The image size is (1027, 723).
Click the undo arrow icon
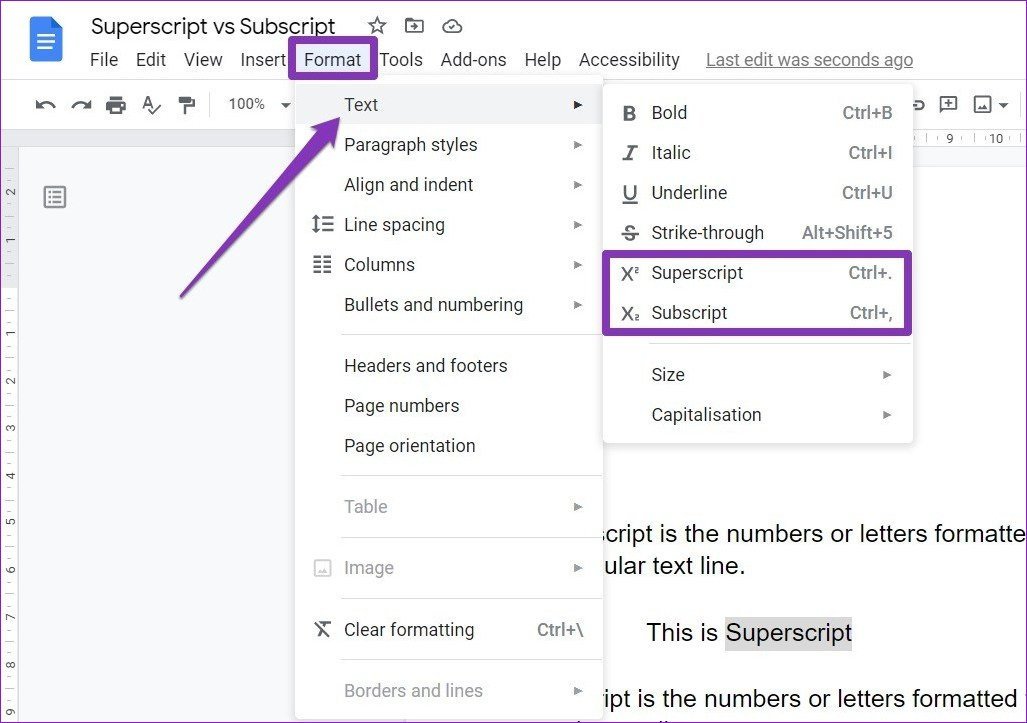tap(45, 105)
